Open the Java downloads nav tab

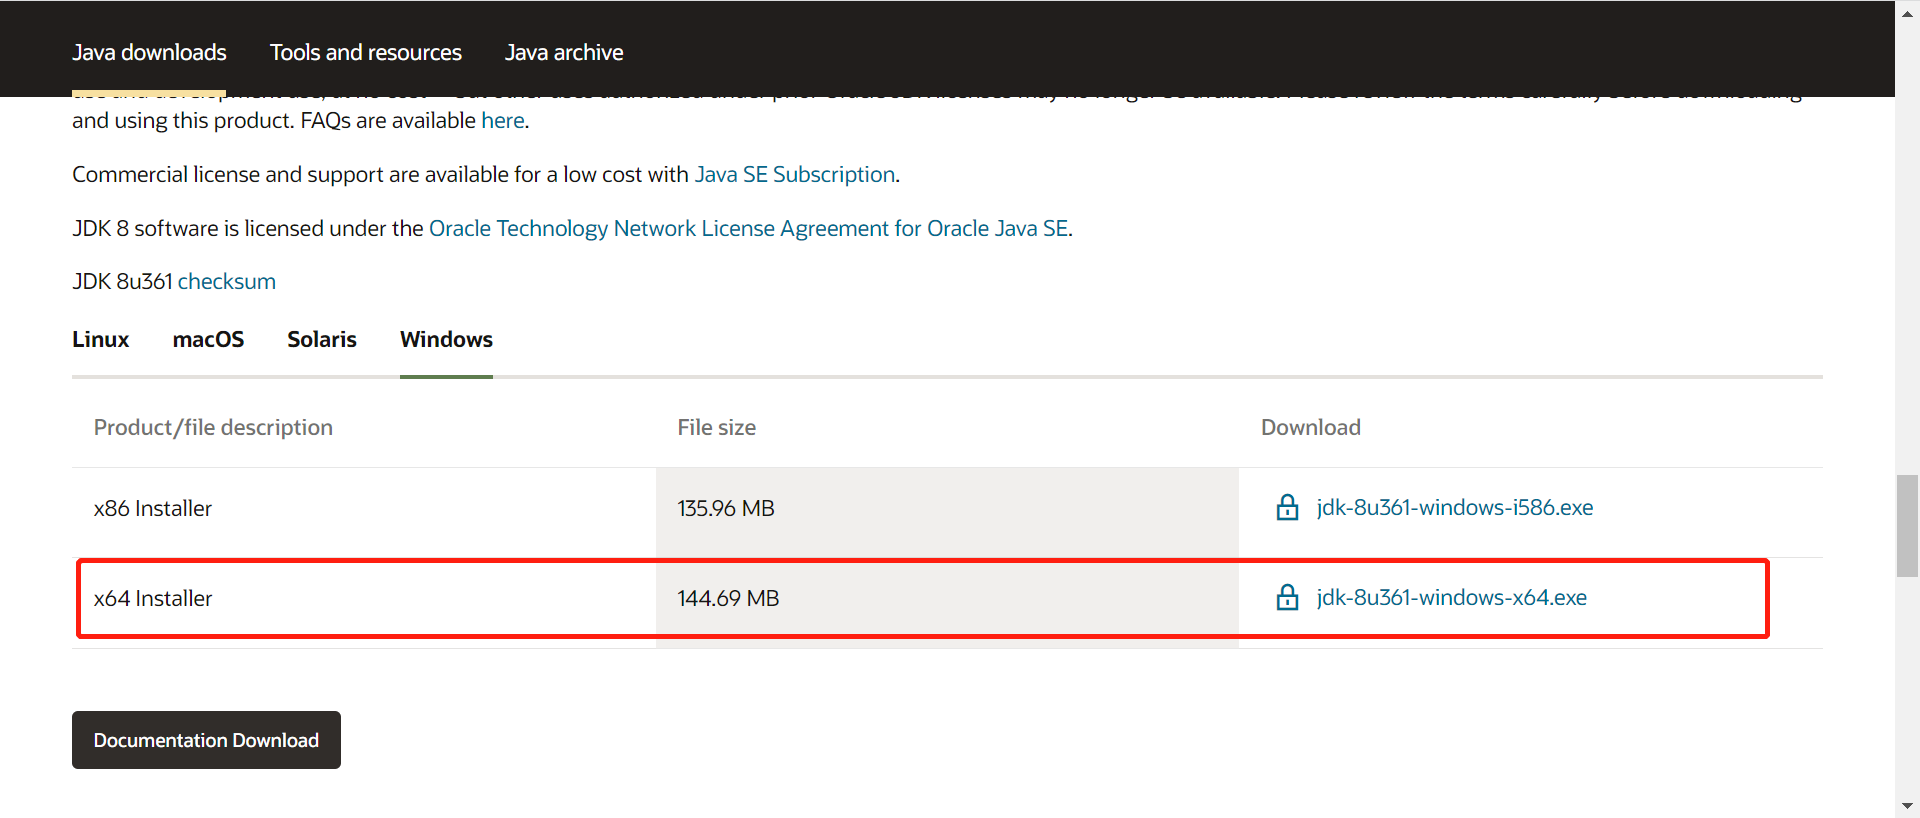pyautogui.click(x=149, y=52)
